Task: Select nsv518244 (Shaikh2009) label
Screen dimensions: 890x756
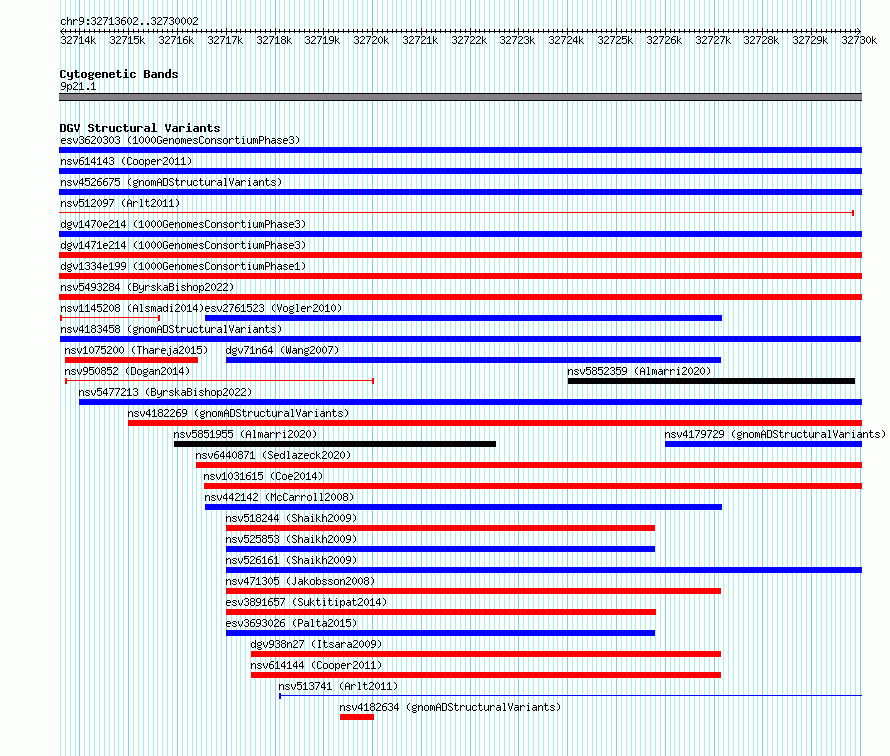Action: 291,518
